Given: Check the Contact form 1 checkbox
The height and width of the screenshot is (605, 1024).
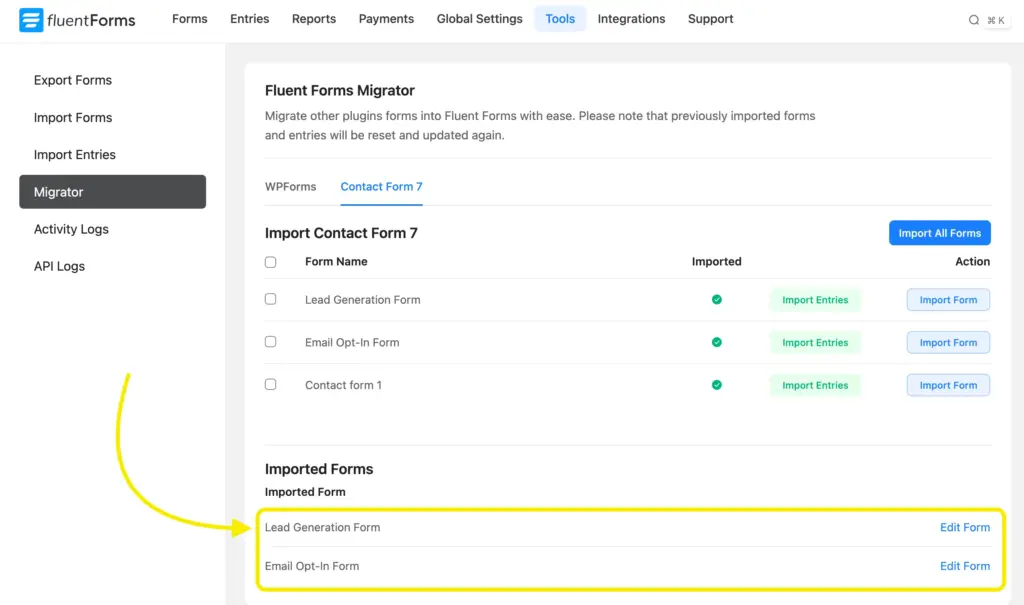Looking at the screenshot, I should (x=270, y=385).
